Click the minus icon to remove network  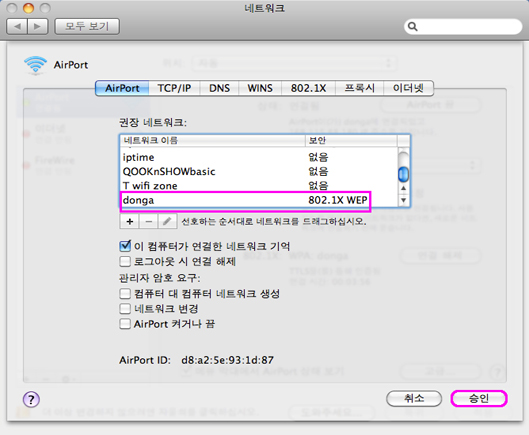pos(148,222)
